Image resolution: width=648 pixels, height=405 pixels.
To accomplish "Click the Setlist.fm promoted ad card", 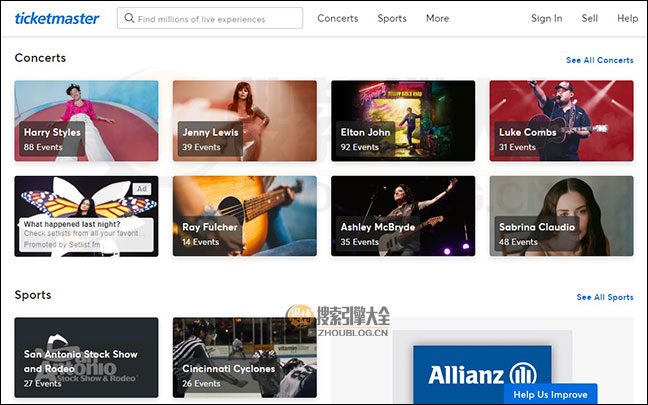I will [86, 216].
